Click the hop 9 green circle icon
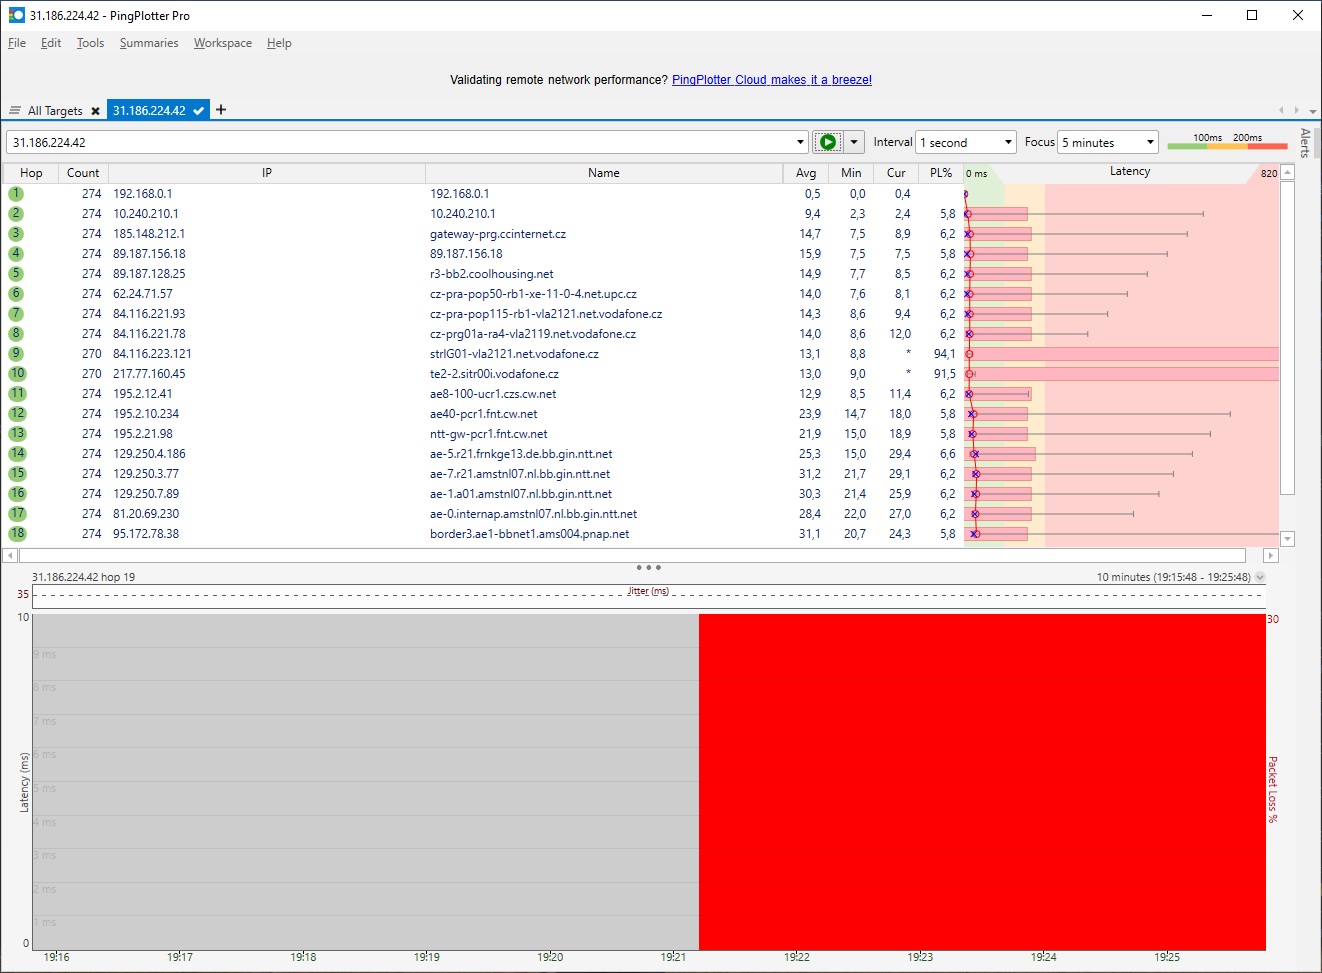 tap(16, 354)
